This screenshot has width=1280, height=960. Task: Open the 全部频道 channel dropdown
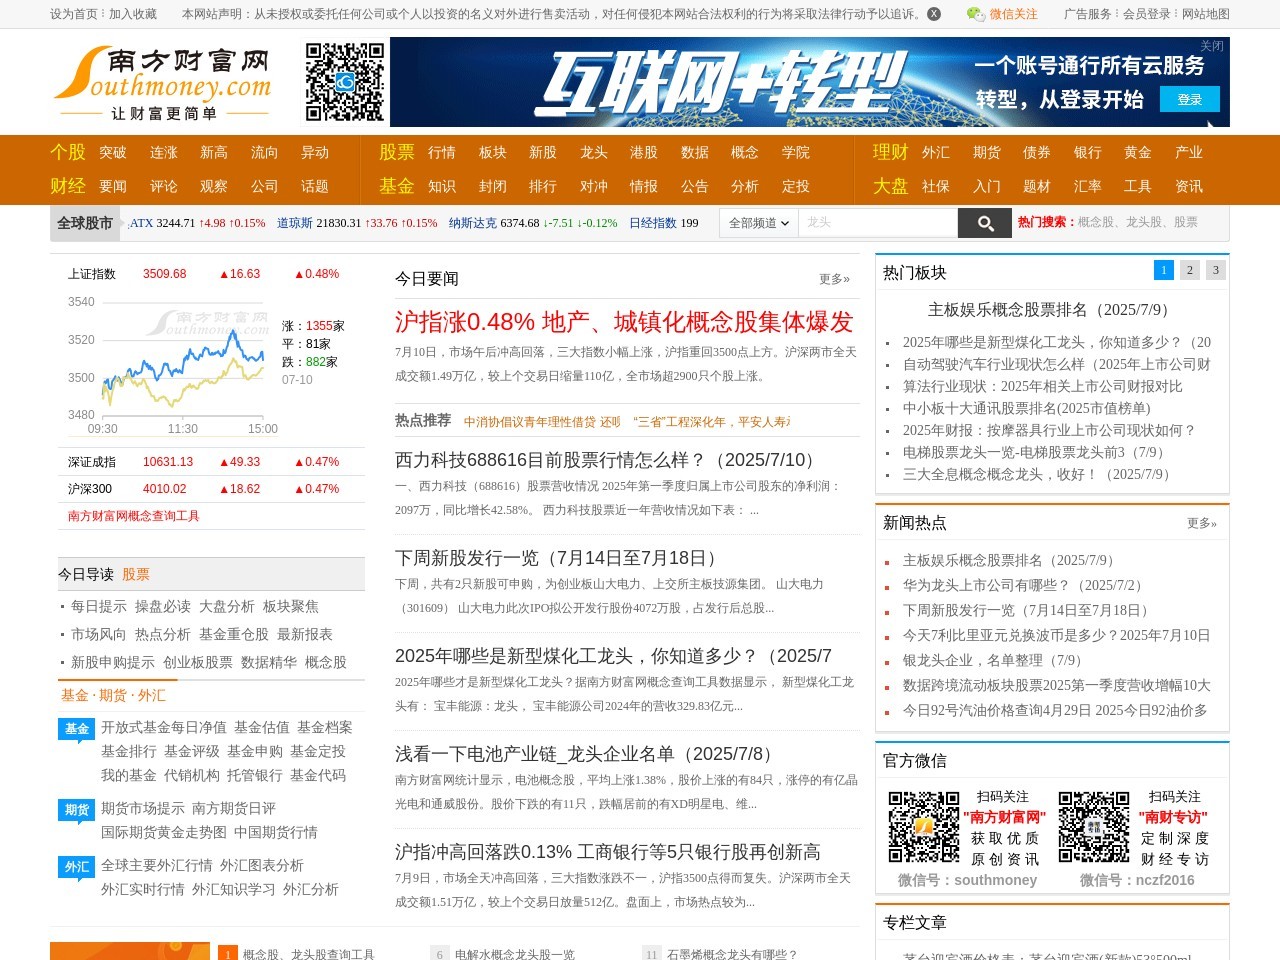coord(758,222)
